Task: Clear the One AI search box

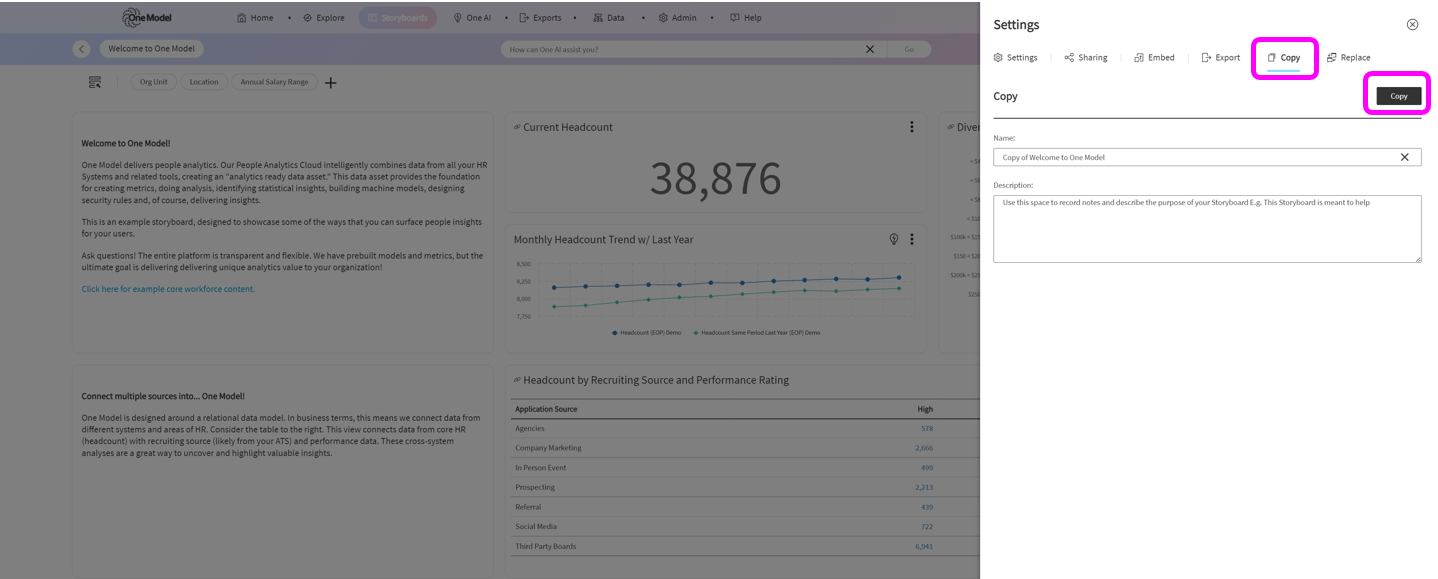Action: click(870, 49)
